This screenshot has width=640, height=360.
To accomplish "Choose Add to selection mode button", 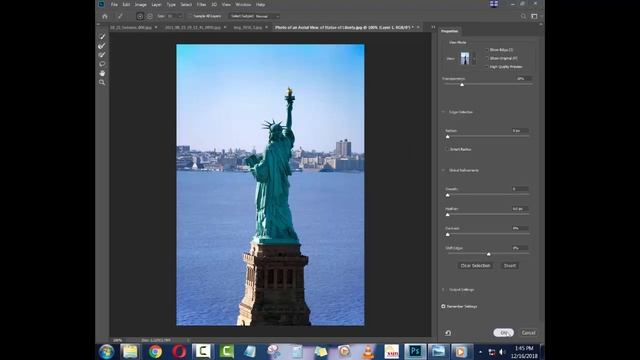I will [140, 16].
